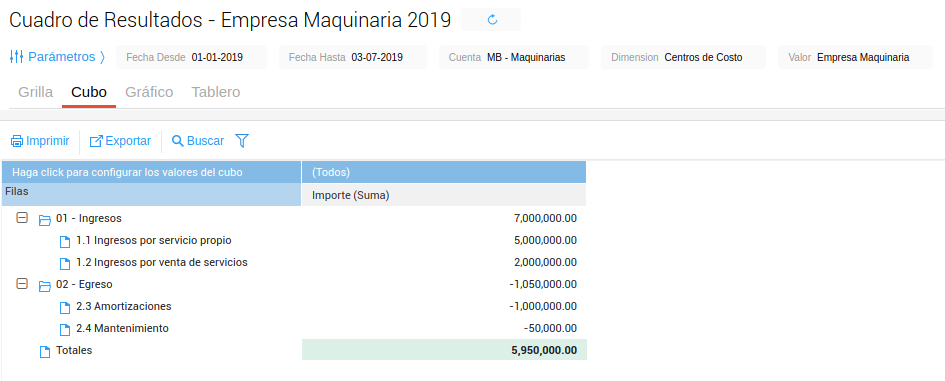Open the Valor field Empresa Maquinaria
The height and width of the screenshot is (381, 945).
(x=855, y=58)
